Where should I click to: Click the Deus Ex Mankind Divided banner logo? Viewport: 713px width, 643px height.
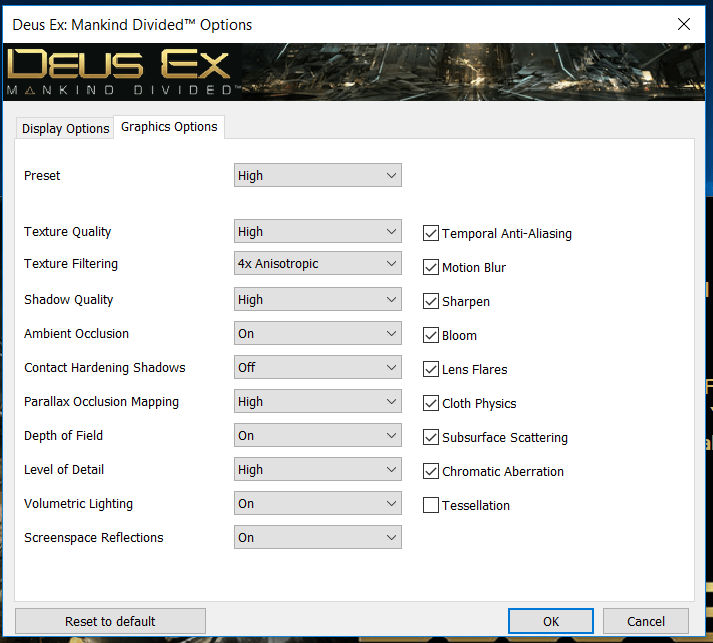click(120, 71)
